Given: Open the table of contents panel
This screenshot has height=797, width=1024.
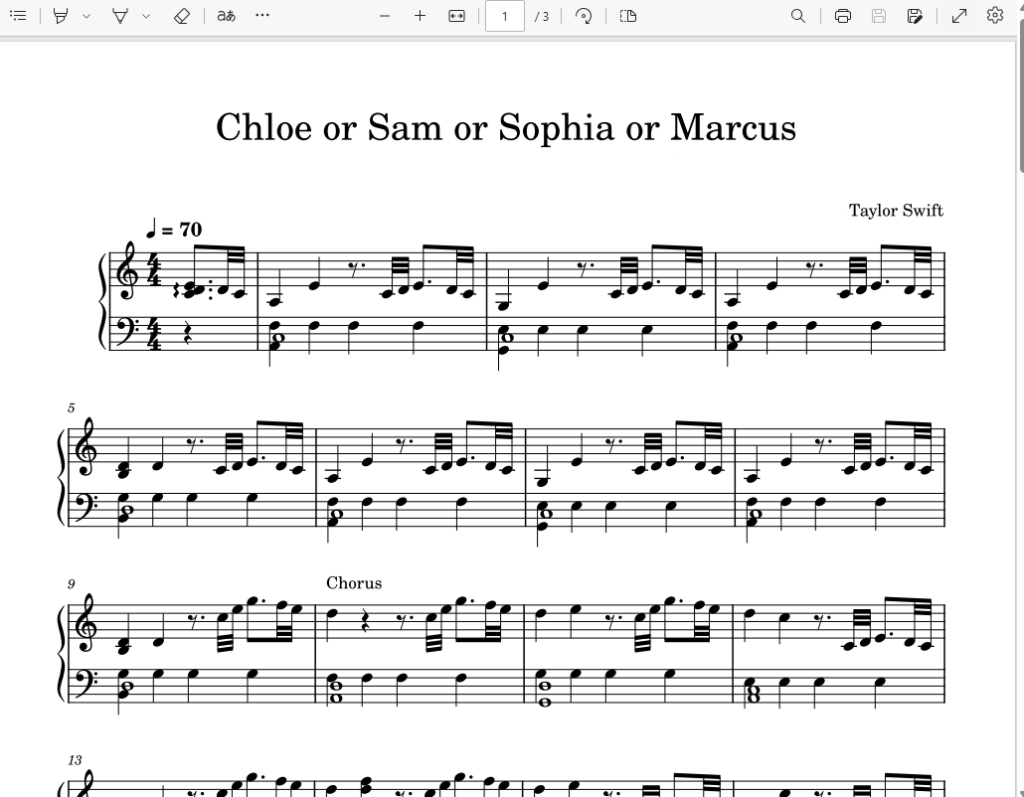Looking at the screenshot, I should pyautogui.click(x=18, y=16).
